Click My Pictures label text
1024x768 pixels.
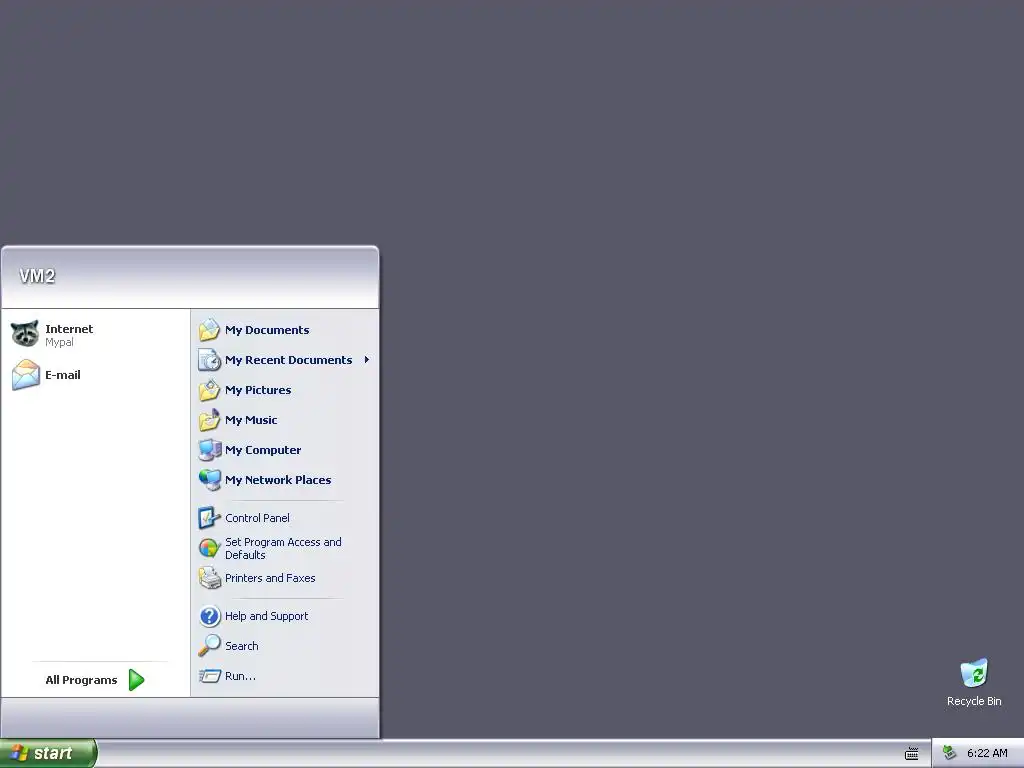258,390
